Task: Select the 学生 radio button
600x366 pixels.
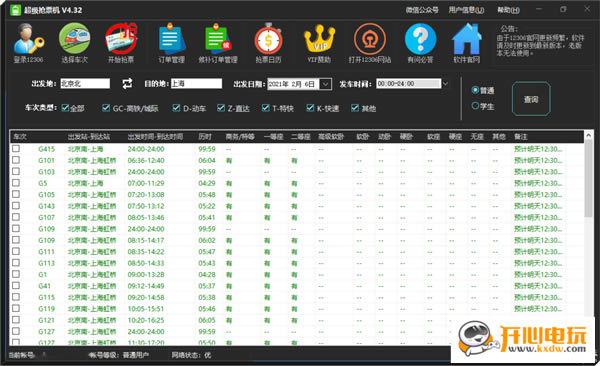Action: pos(476,106)
